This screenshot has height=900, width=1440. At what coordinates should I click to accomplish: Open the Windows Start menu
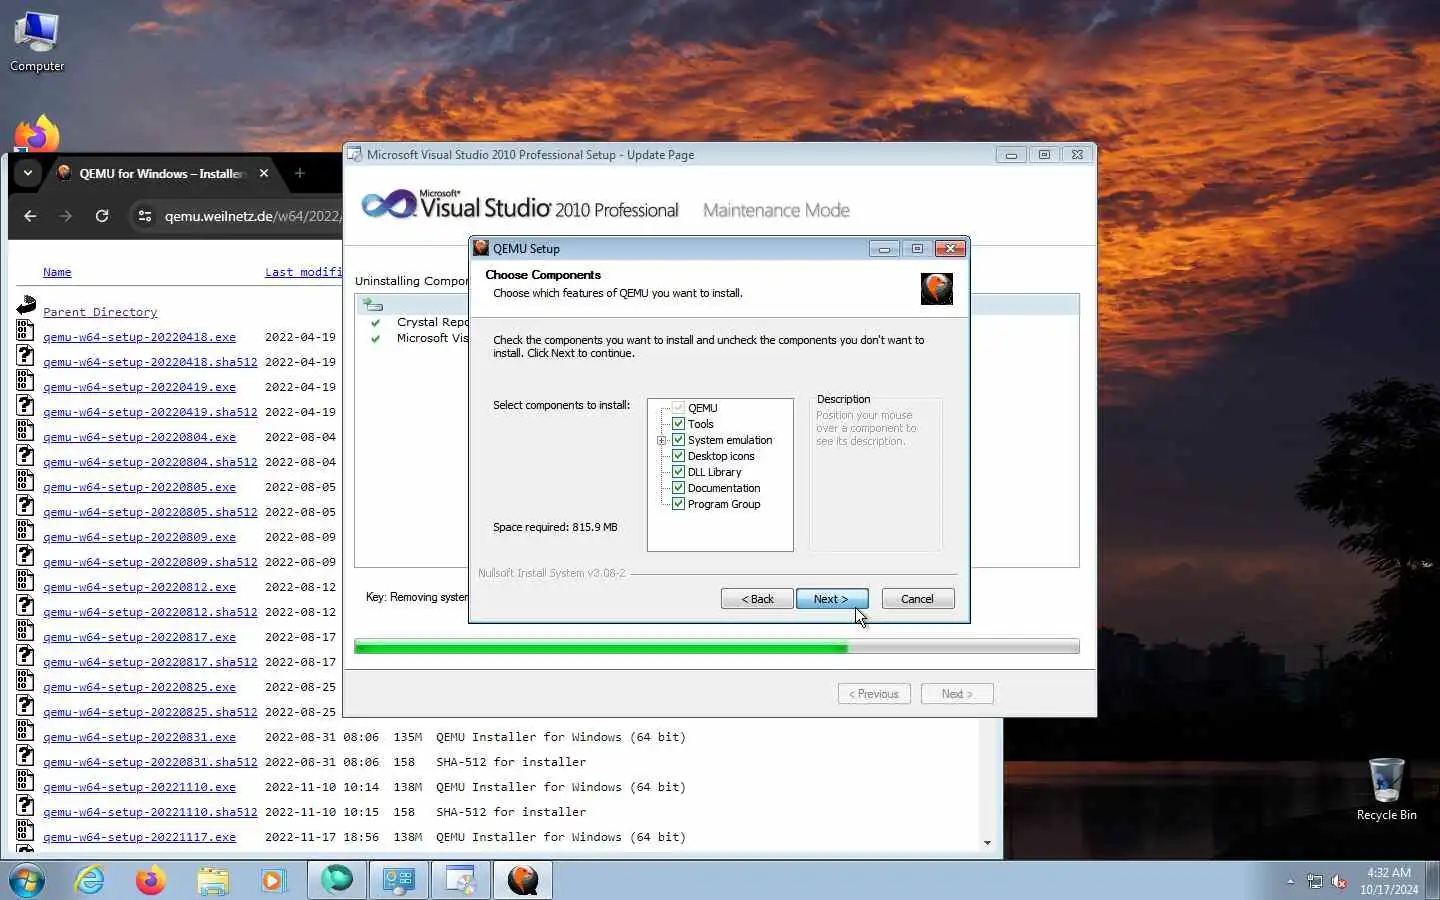(x=27, y=880)
